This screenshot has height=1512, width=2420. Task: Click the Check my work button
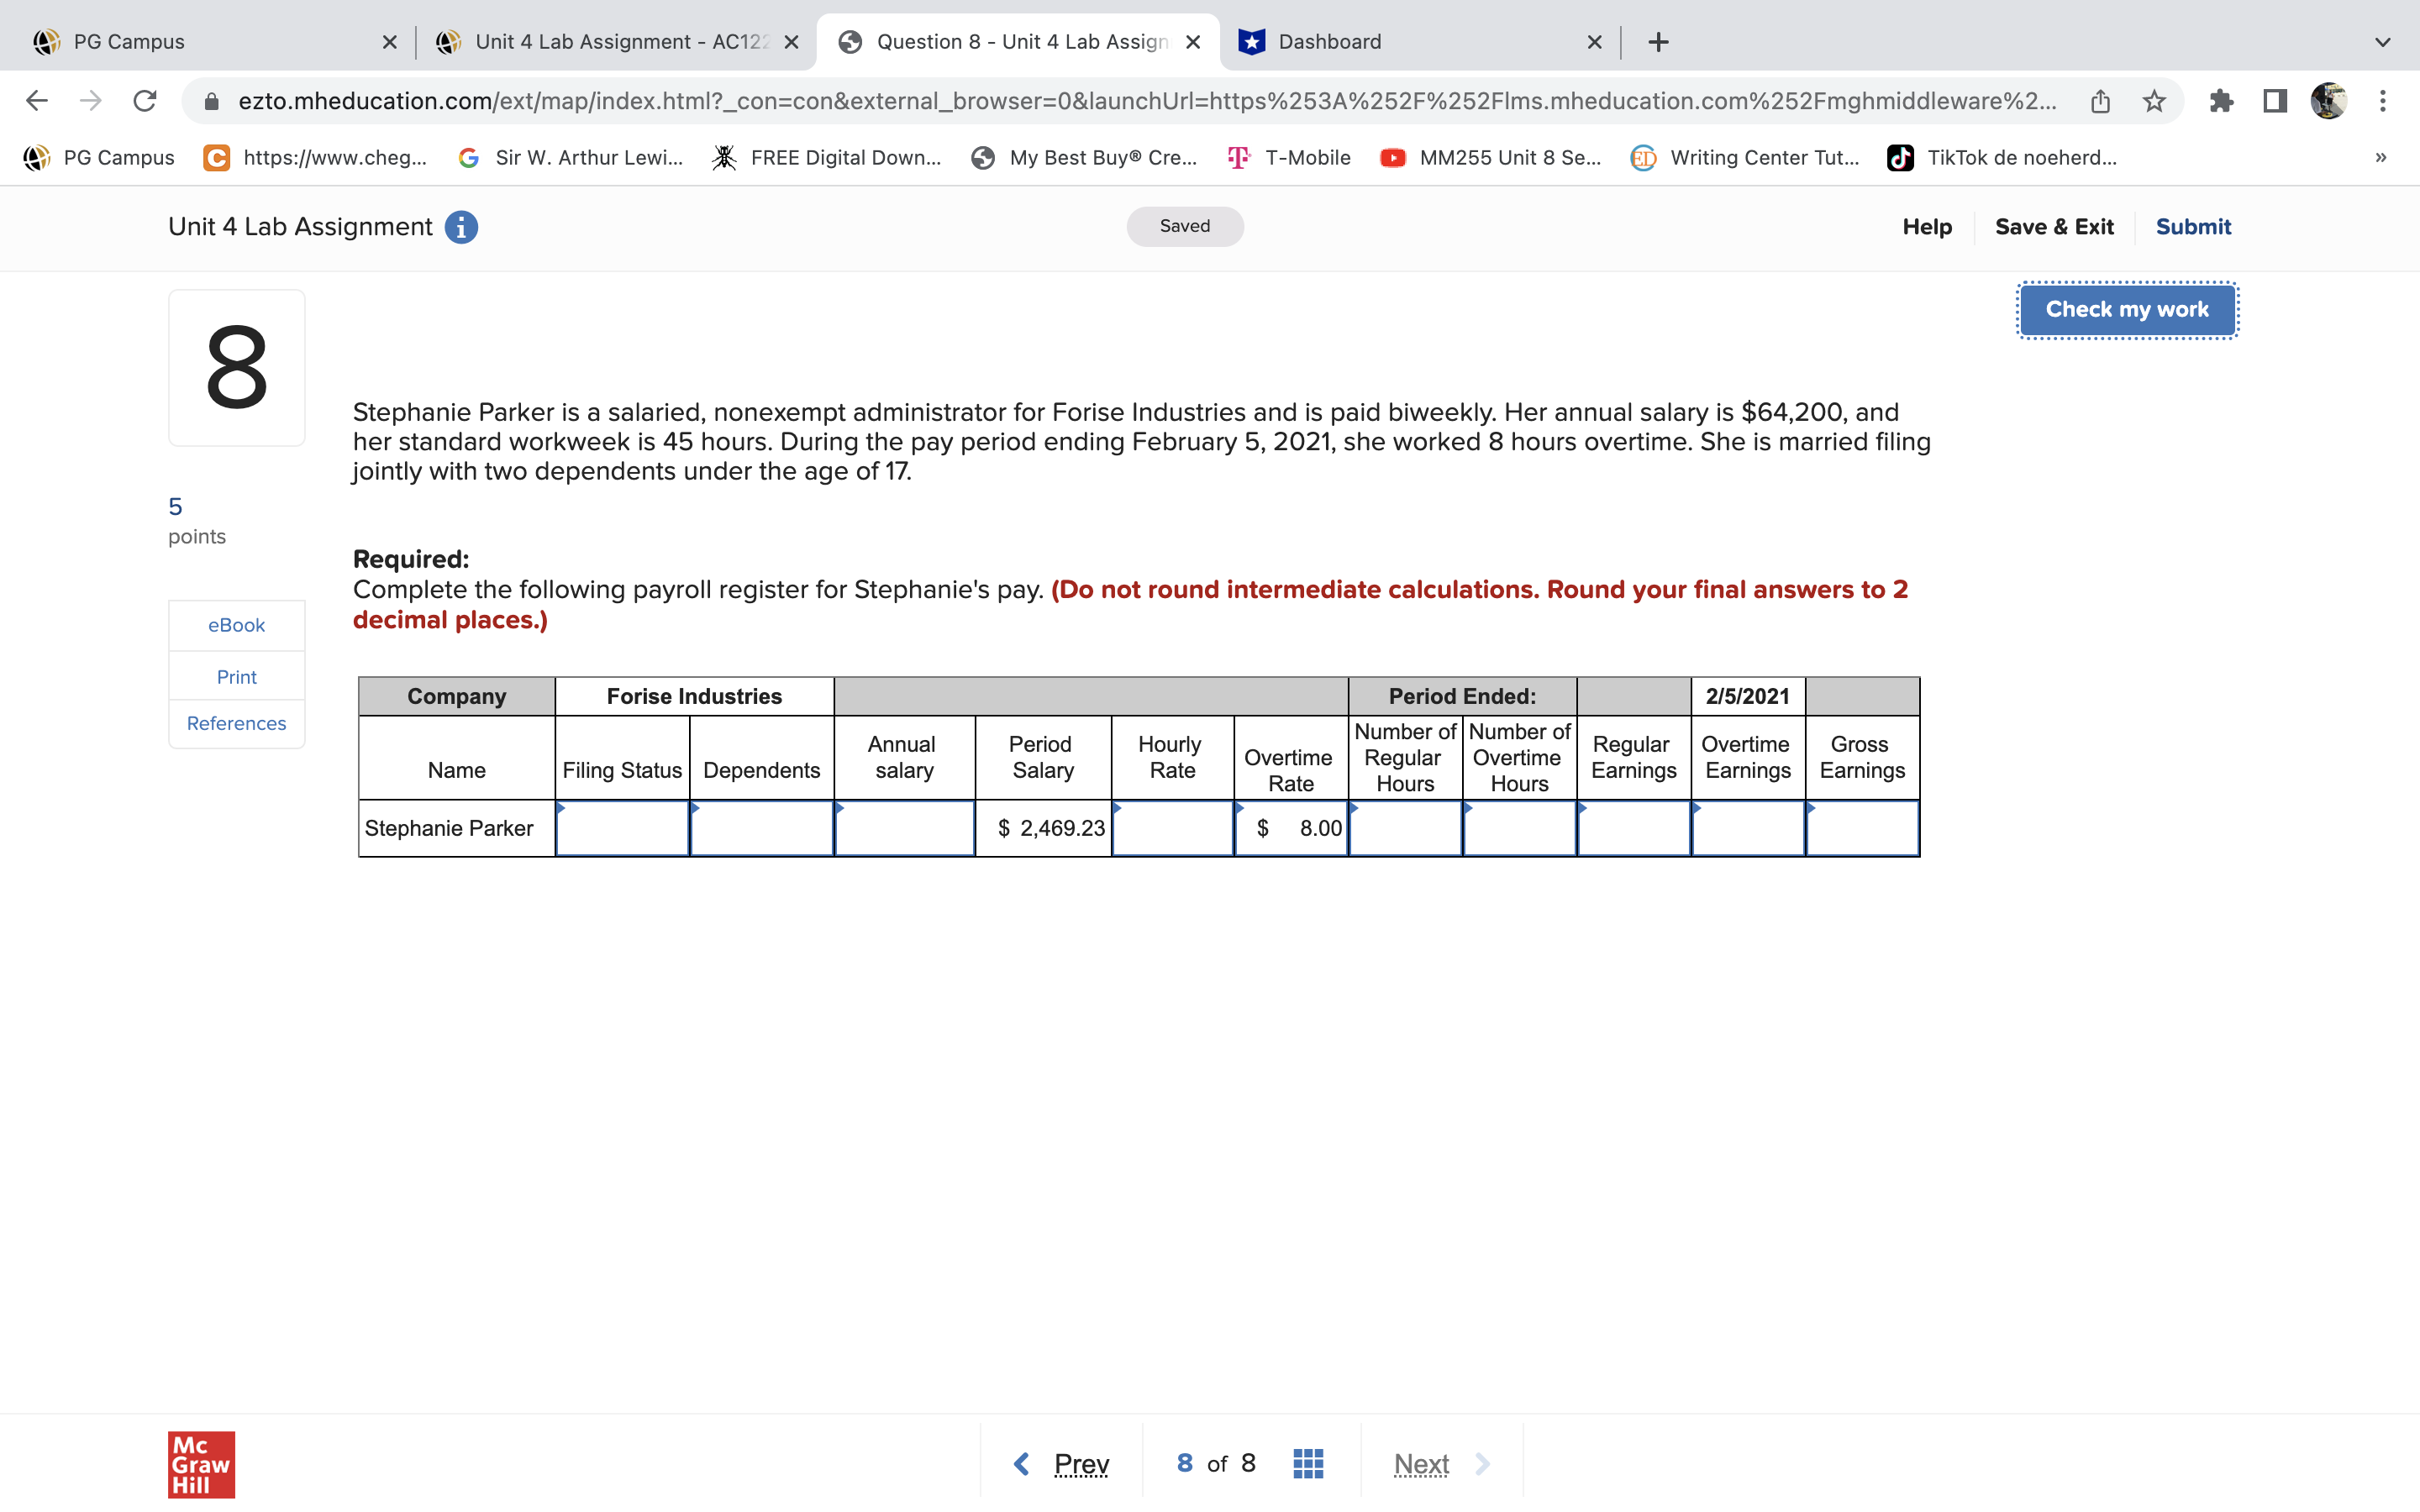click(x=2126, y=310)
